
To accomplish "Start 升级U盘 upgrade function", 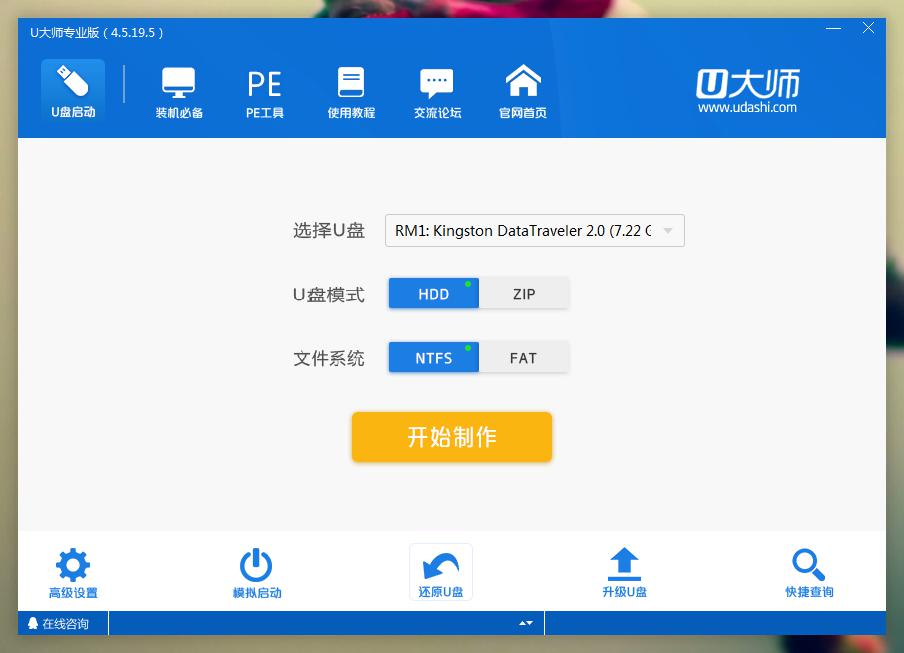I will [x=625, y=571].
